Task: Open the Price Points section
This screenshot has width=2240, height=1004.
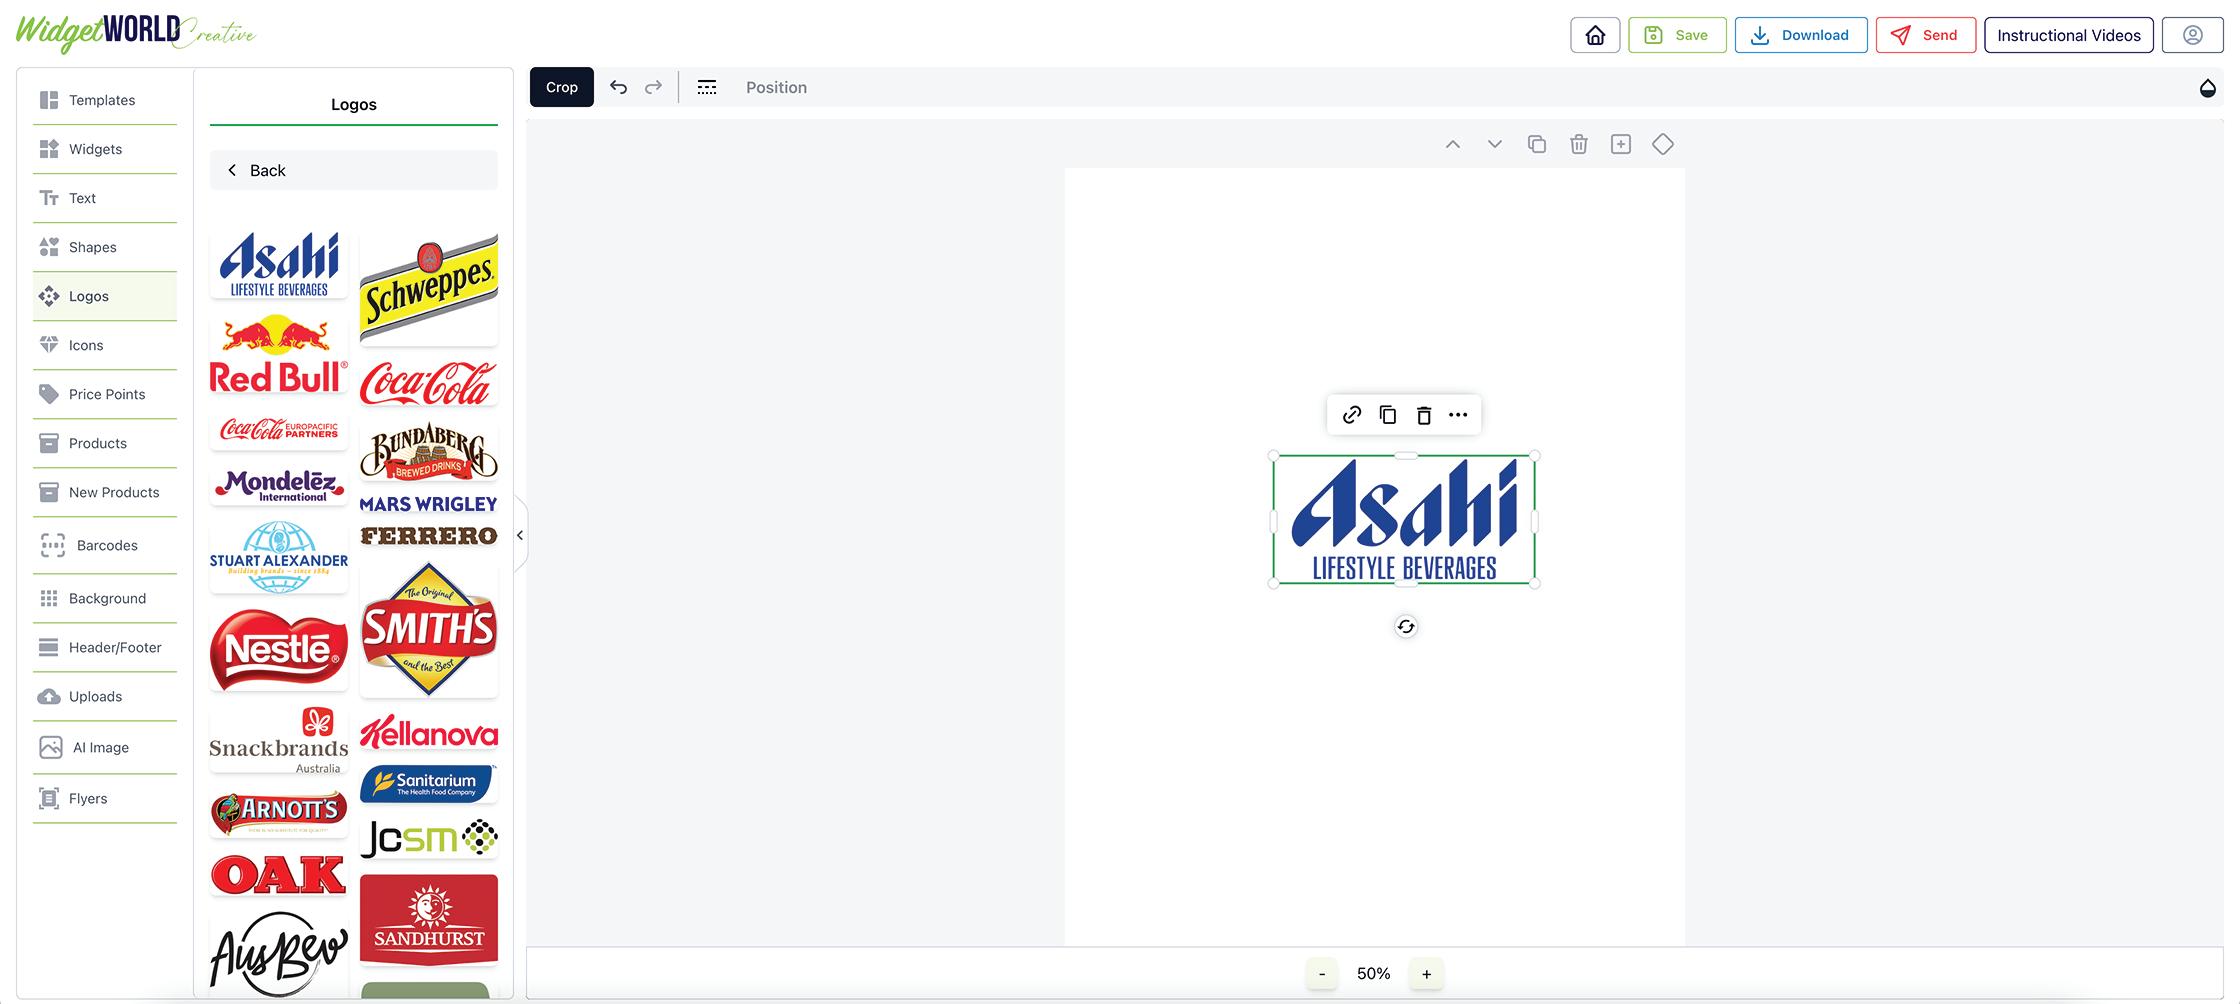Action: 105,394
